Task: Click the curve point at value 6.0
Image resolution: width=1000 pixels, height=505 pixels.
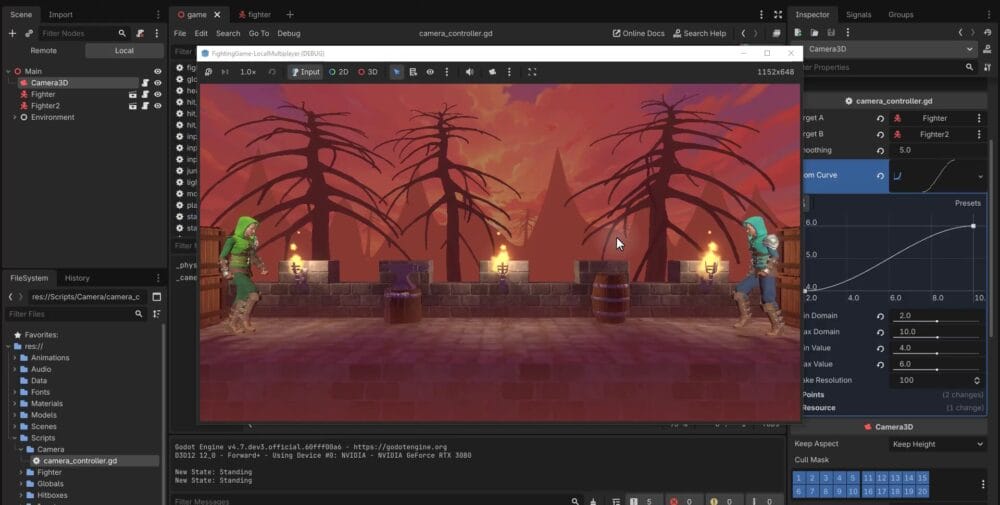Action: click(973, 226)
